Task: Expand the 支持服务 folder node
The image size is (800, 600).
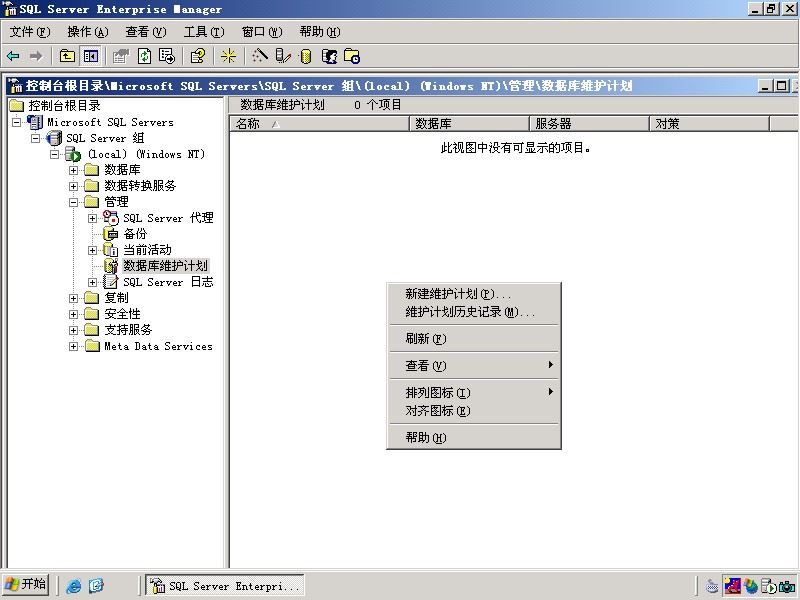Action: tap(73, 330)
